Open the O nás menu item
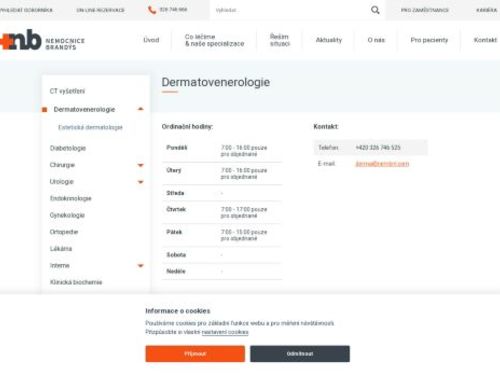The height and width of the screenshot is (375, 500). pos(376,40)
